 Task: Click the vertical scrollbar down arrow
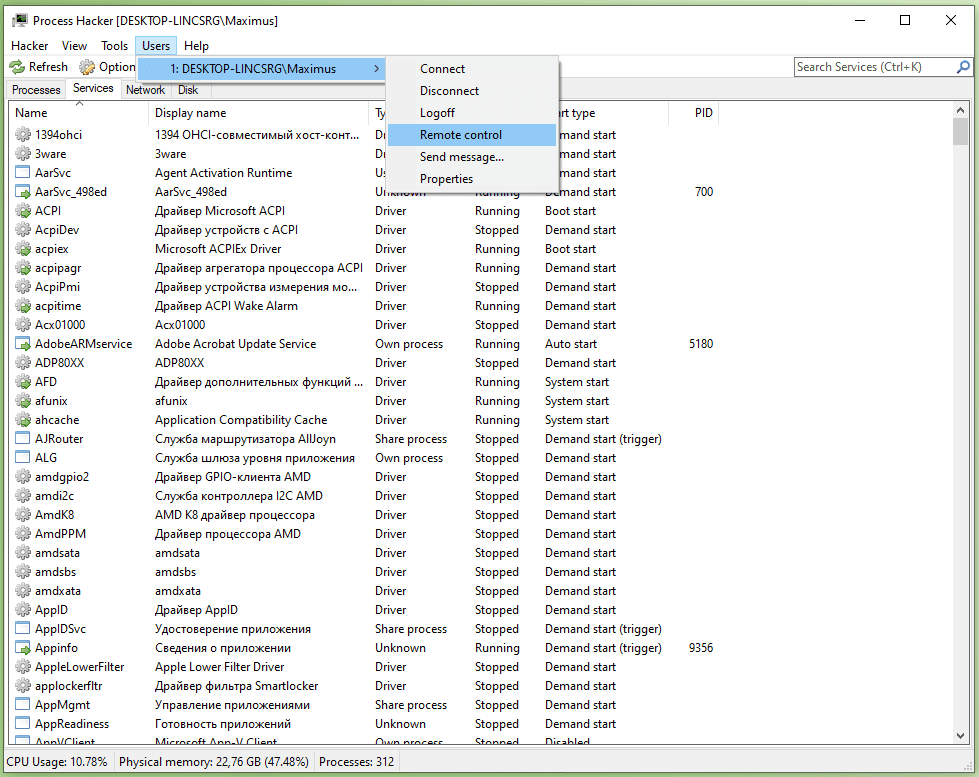click(960, 736)
